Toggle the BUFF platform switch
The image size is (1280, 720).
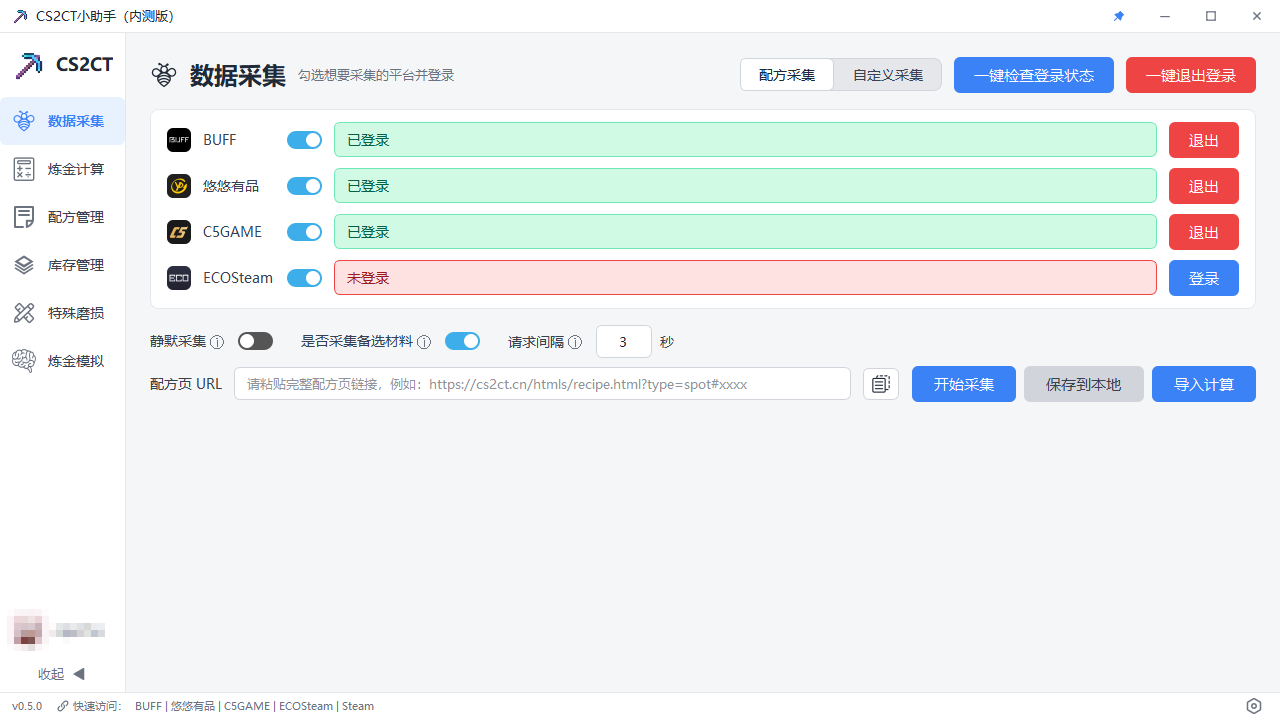[304, 140]
